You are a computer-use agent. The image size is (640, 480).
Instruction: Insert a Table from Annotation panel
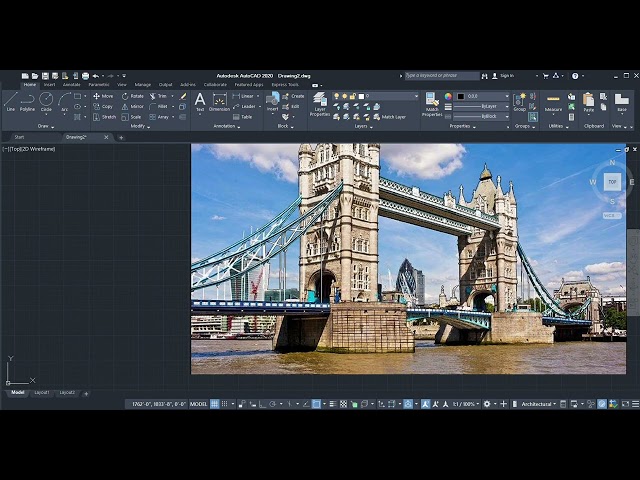pyautogui.click(x=242, y=117)
